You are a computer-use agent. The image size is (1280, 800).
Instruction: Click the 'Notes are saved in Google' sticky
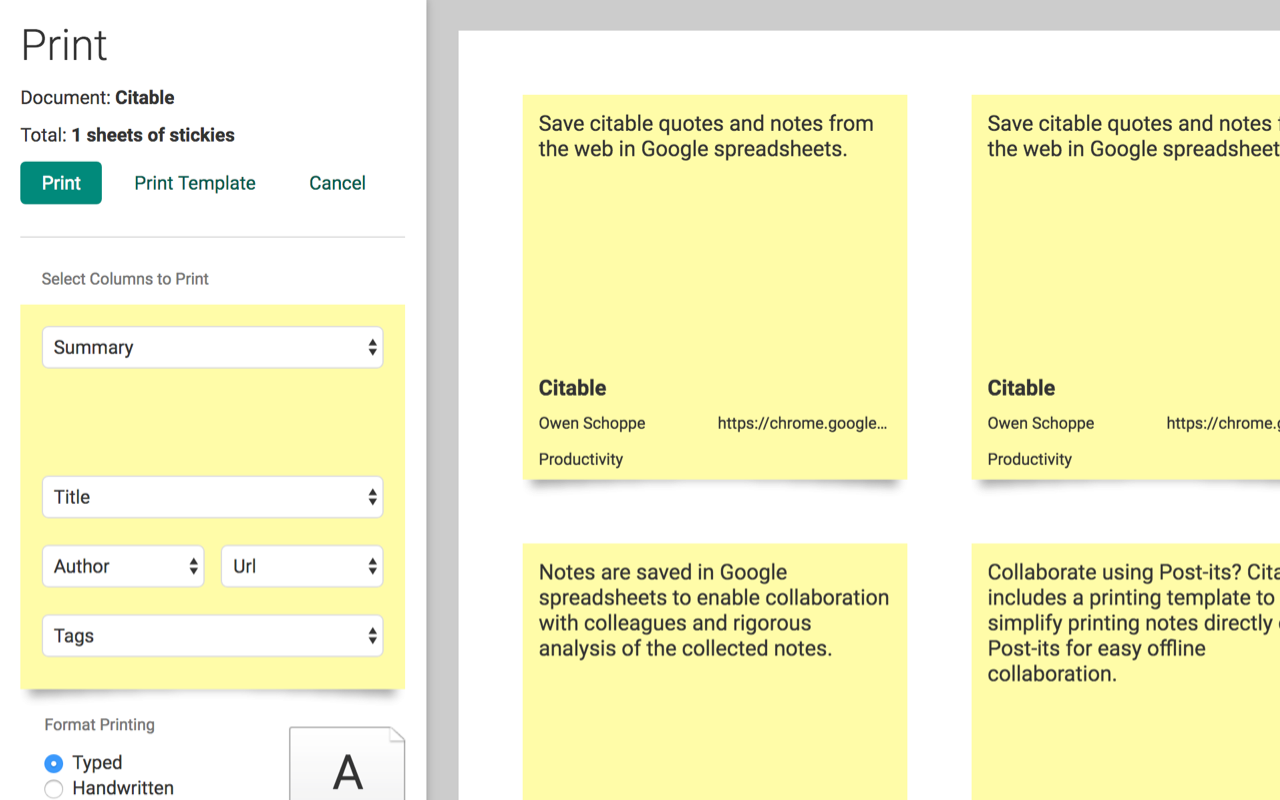(715, 672)
